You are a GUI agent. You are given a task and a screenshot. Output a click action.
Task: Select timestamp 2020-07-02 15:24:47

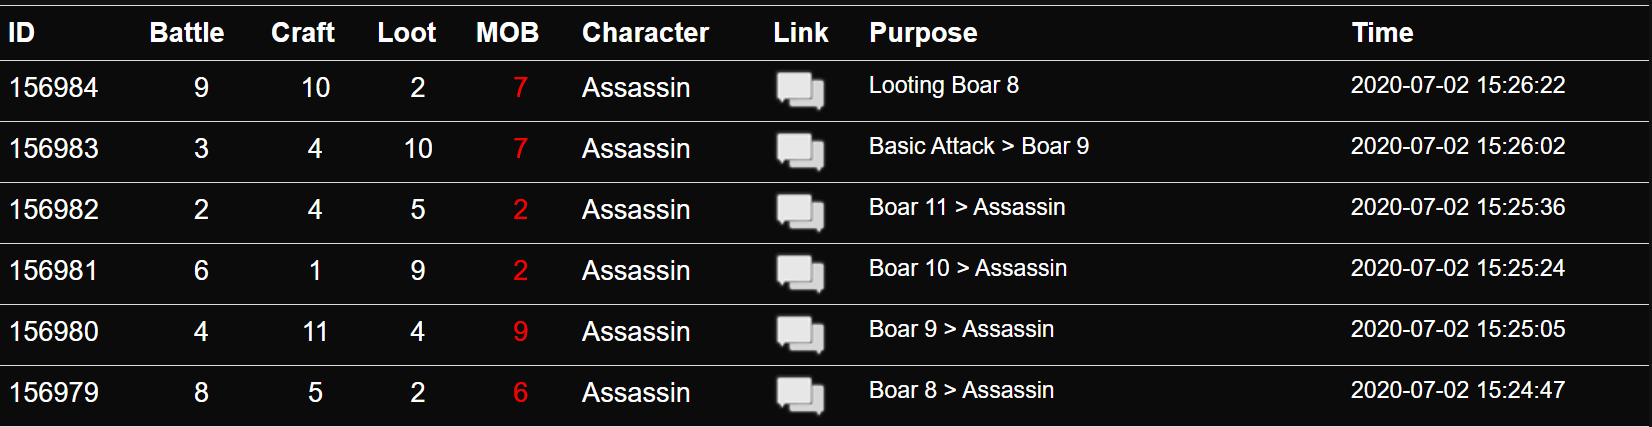[x=1458, y=391]
